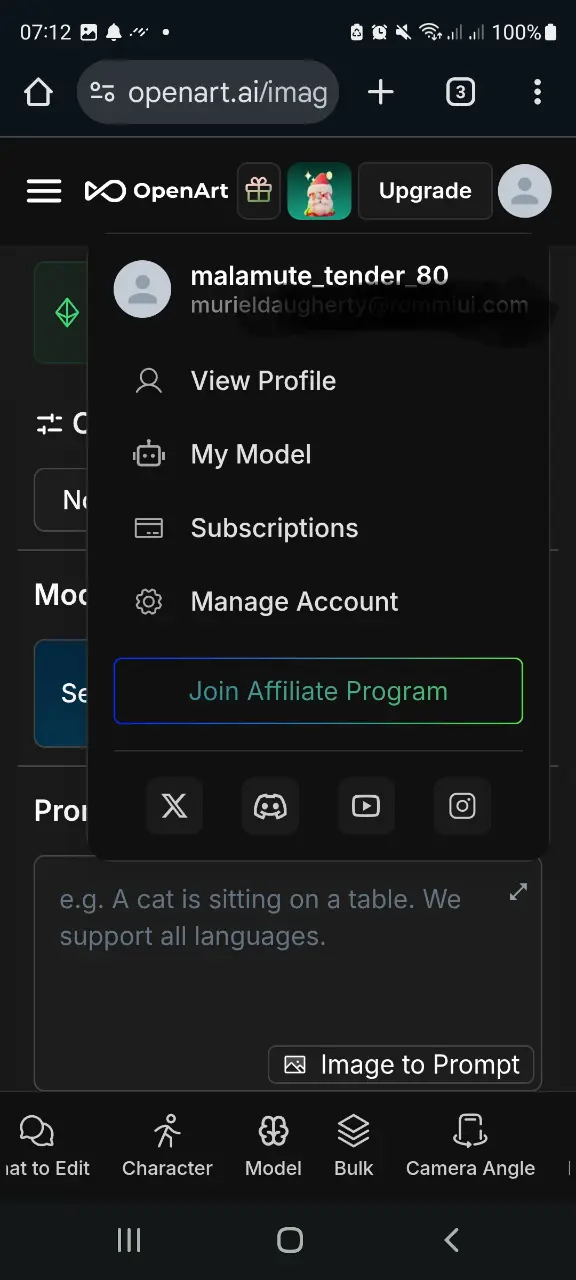Switch to the Character tab

(x=167, y=1146)
